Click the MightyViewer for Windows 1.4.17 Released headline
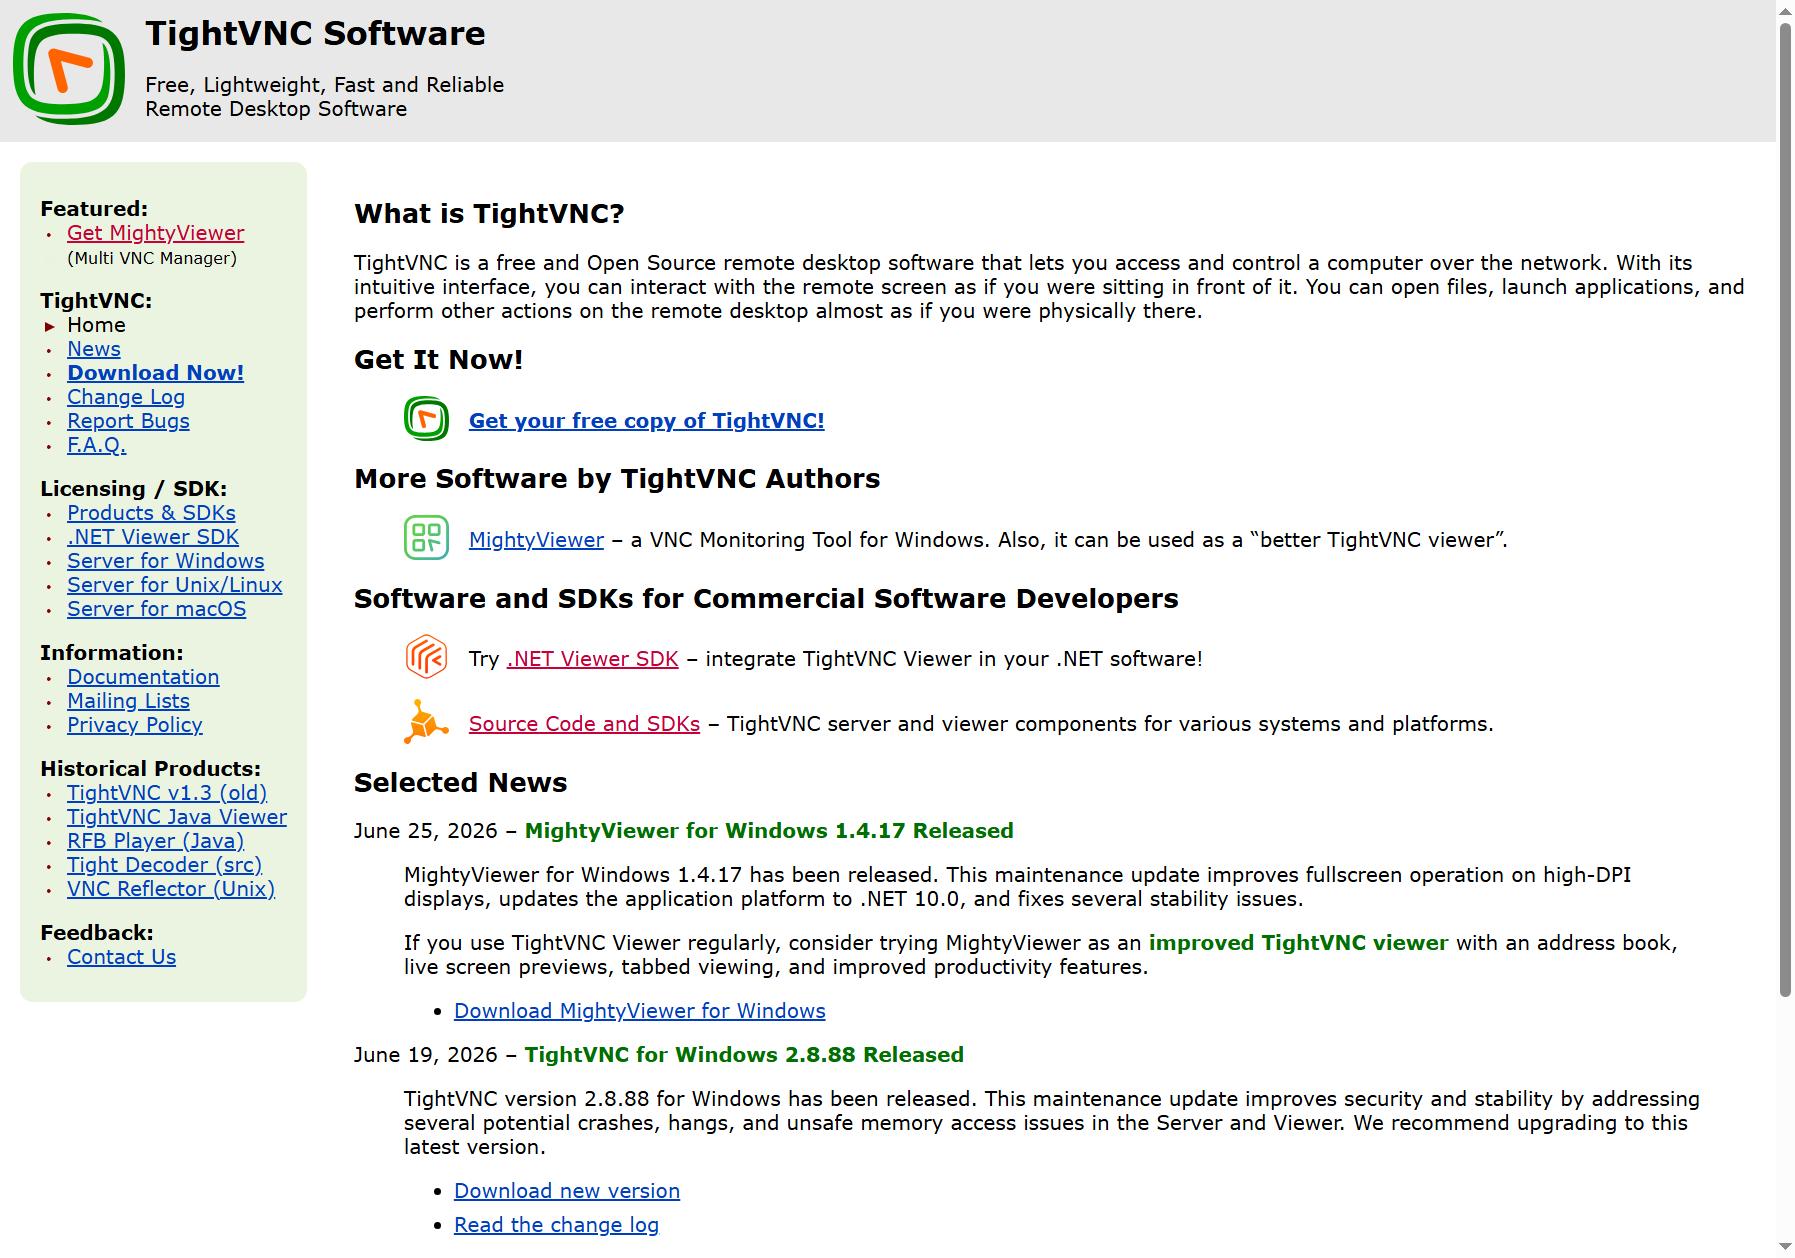Screen dimensions: 1795x1258 pyautogui.click(x=769, y=831)
